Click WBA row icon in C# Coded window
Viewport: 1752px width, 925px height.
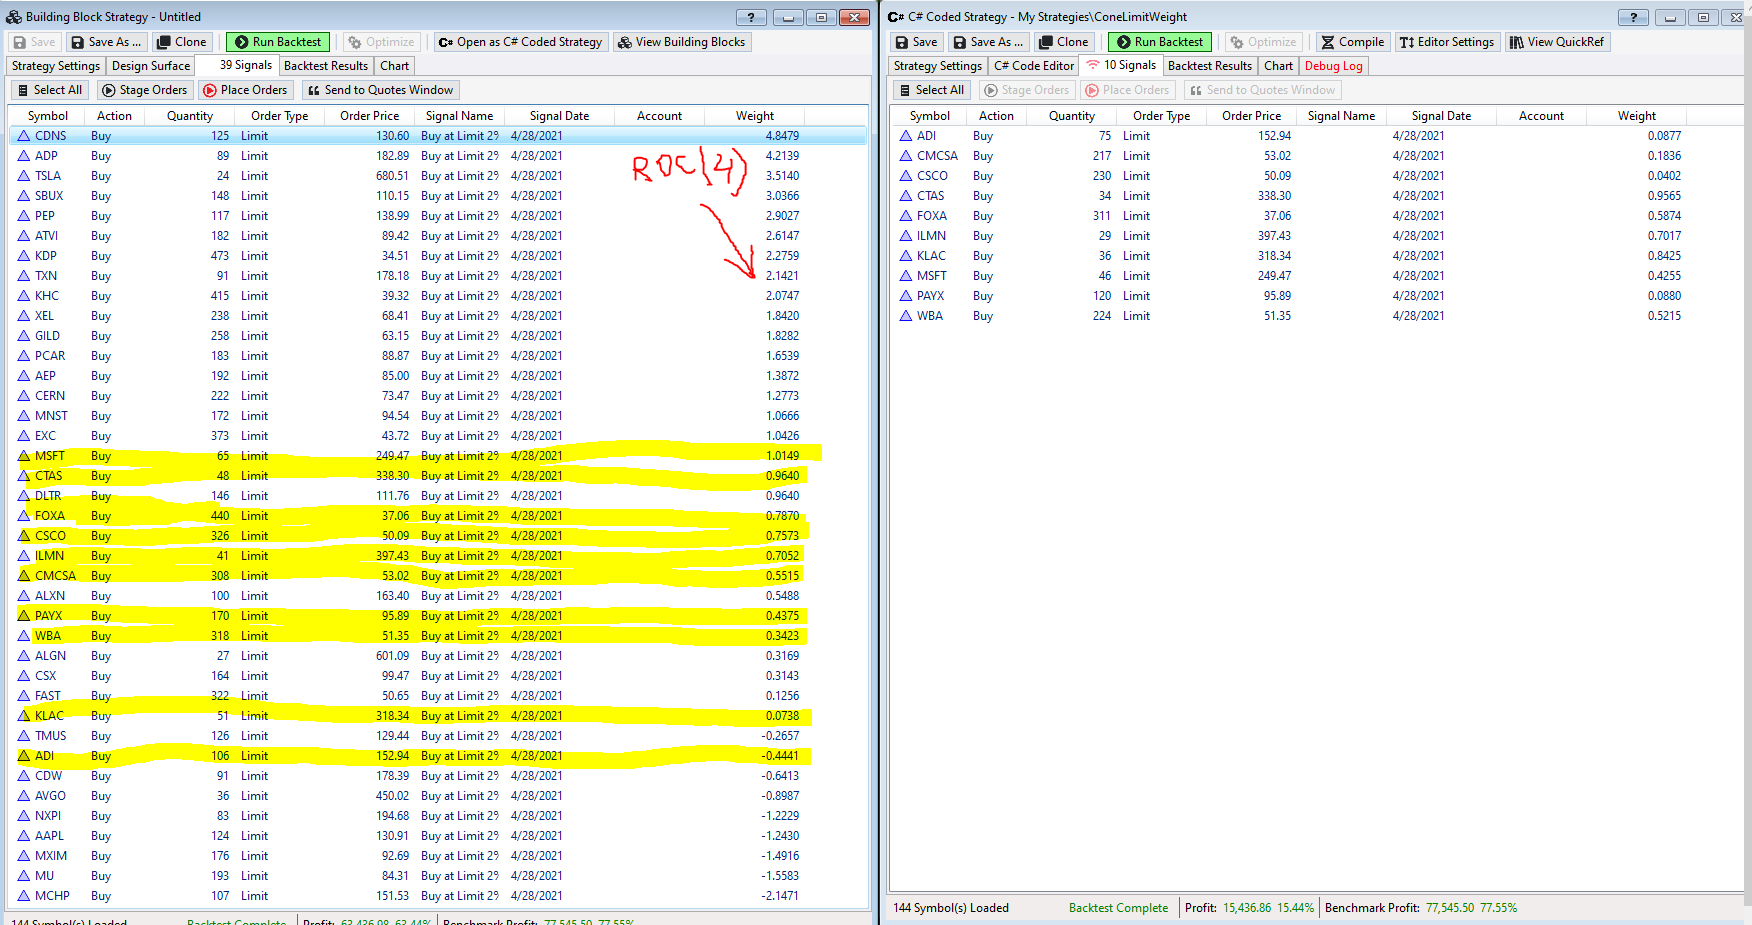[906, 316]
